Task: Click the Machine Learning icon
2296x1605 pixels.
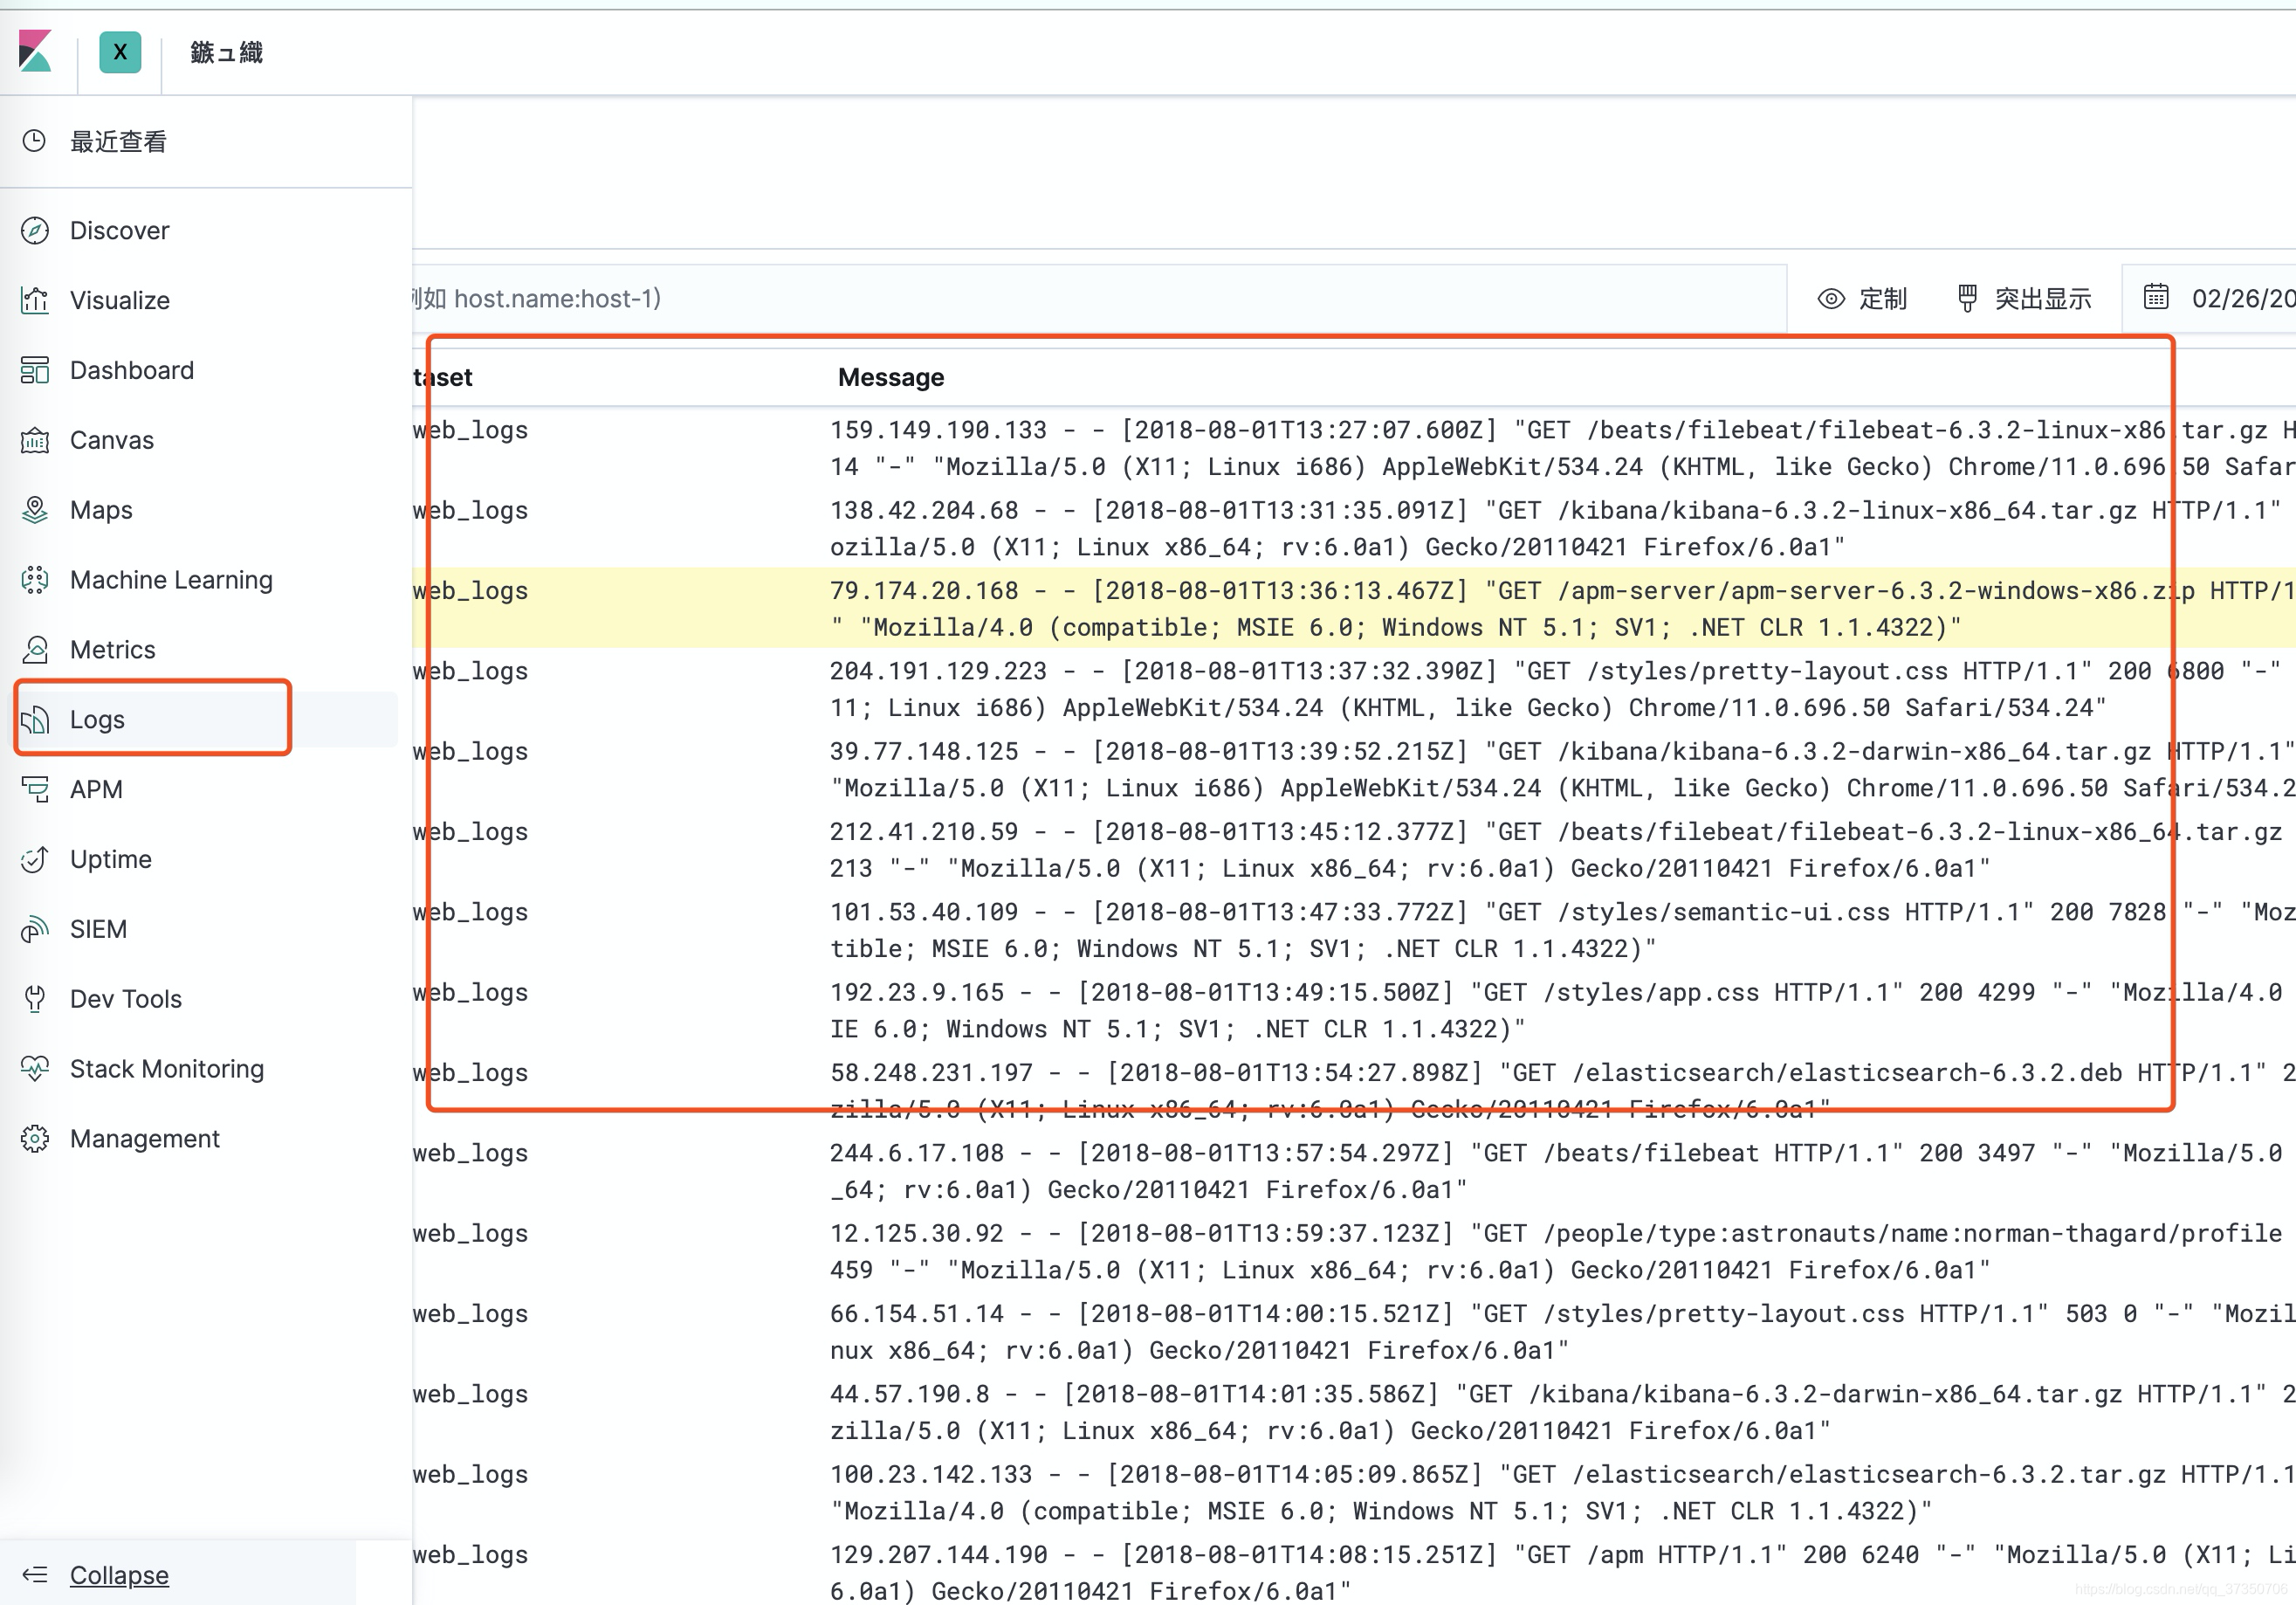Action: pyautogui.click(x=35, y=580)
